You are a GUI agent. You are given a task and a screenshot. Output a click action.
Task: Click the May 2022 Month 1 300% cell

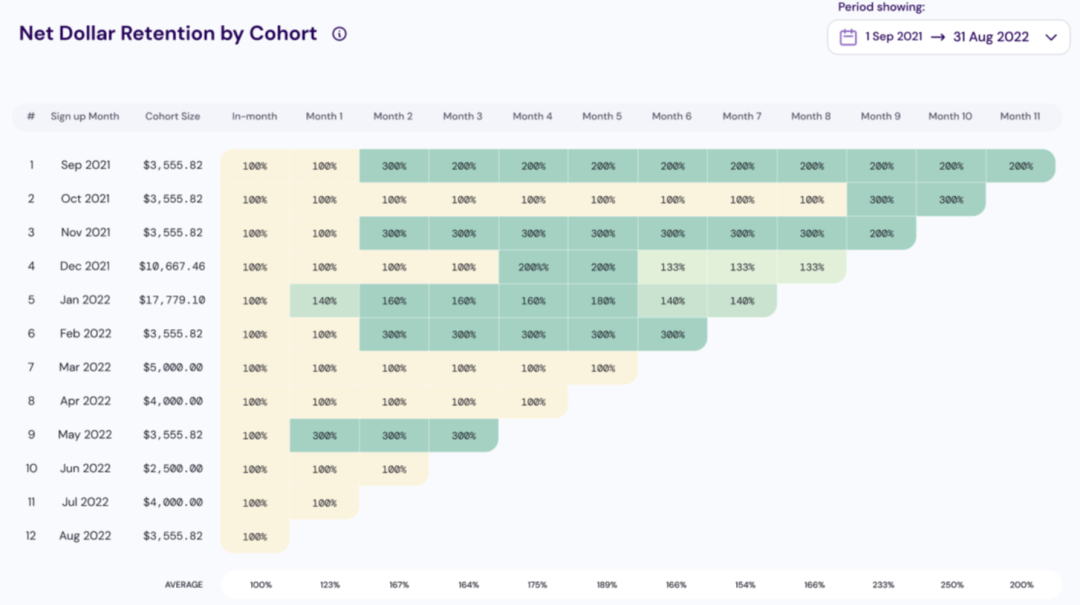(x=324, y=436)
